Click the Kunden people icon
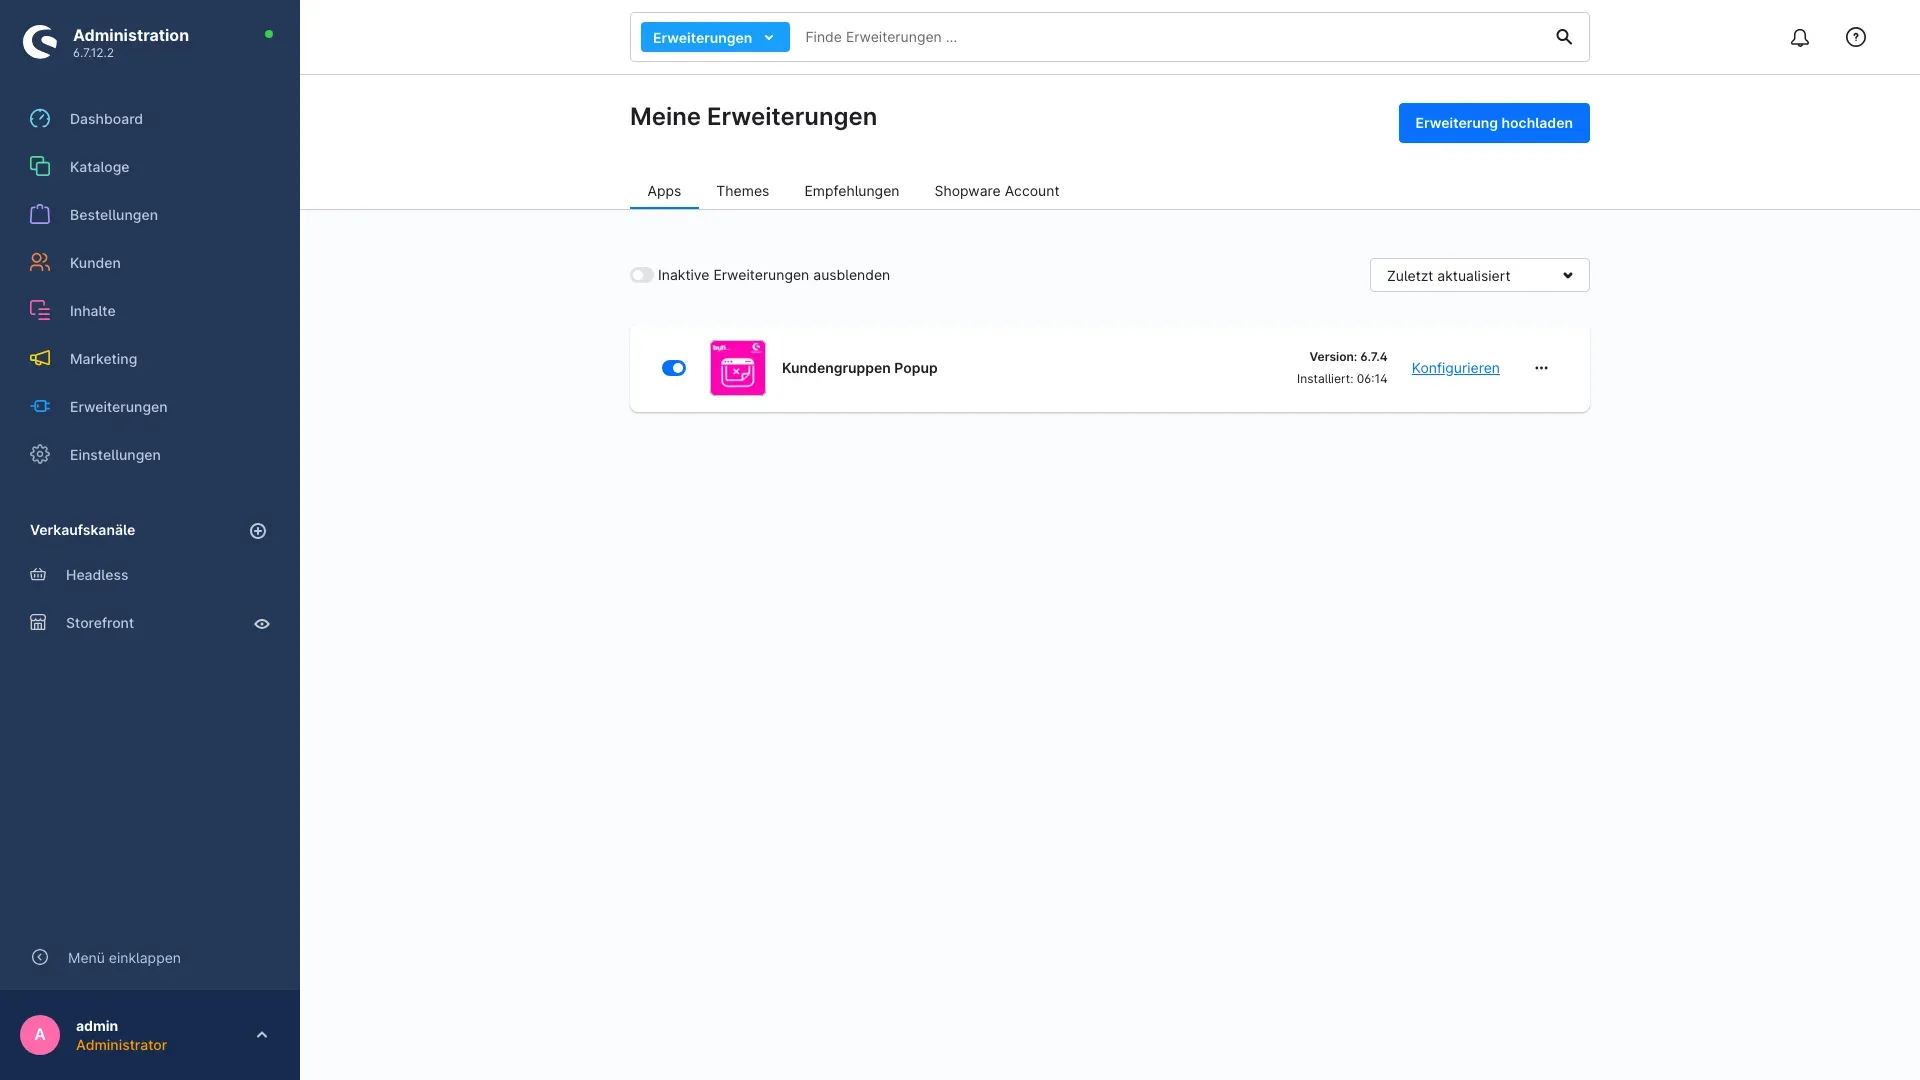This screenshot has width=1920, height=1080. click(x=40, y=263)
